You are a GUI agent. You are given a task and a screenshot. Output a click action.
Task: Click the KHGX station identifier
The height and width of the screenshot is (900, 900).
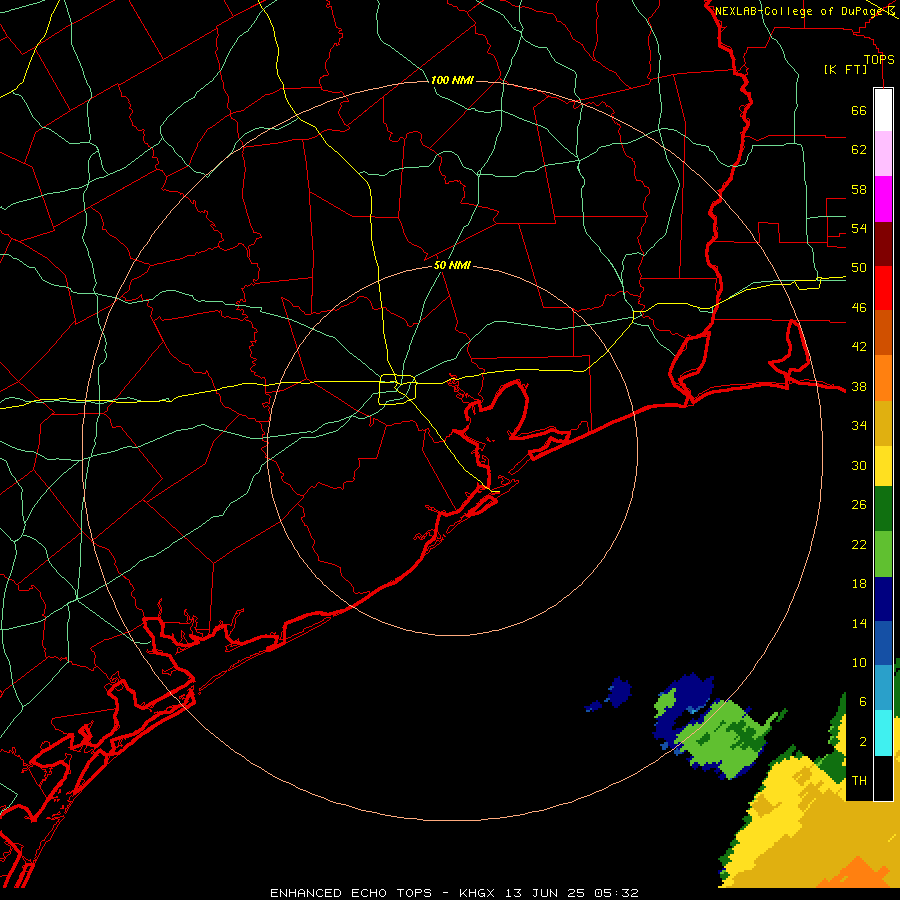[x=479, y=893]
